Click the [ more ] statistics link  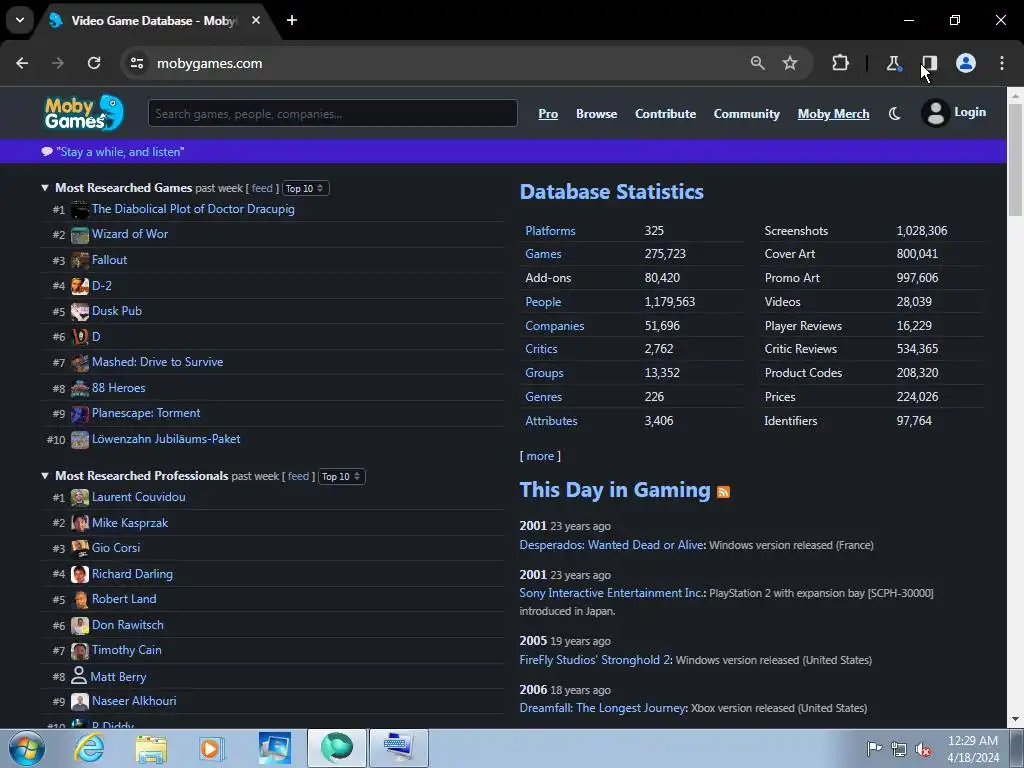point(540,456)
